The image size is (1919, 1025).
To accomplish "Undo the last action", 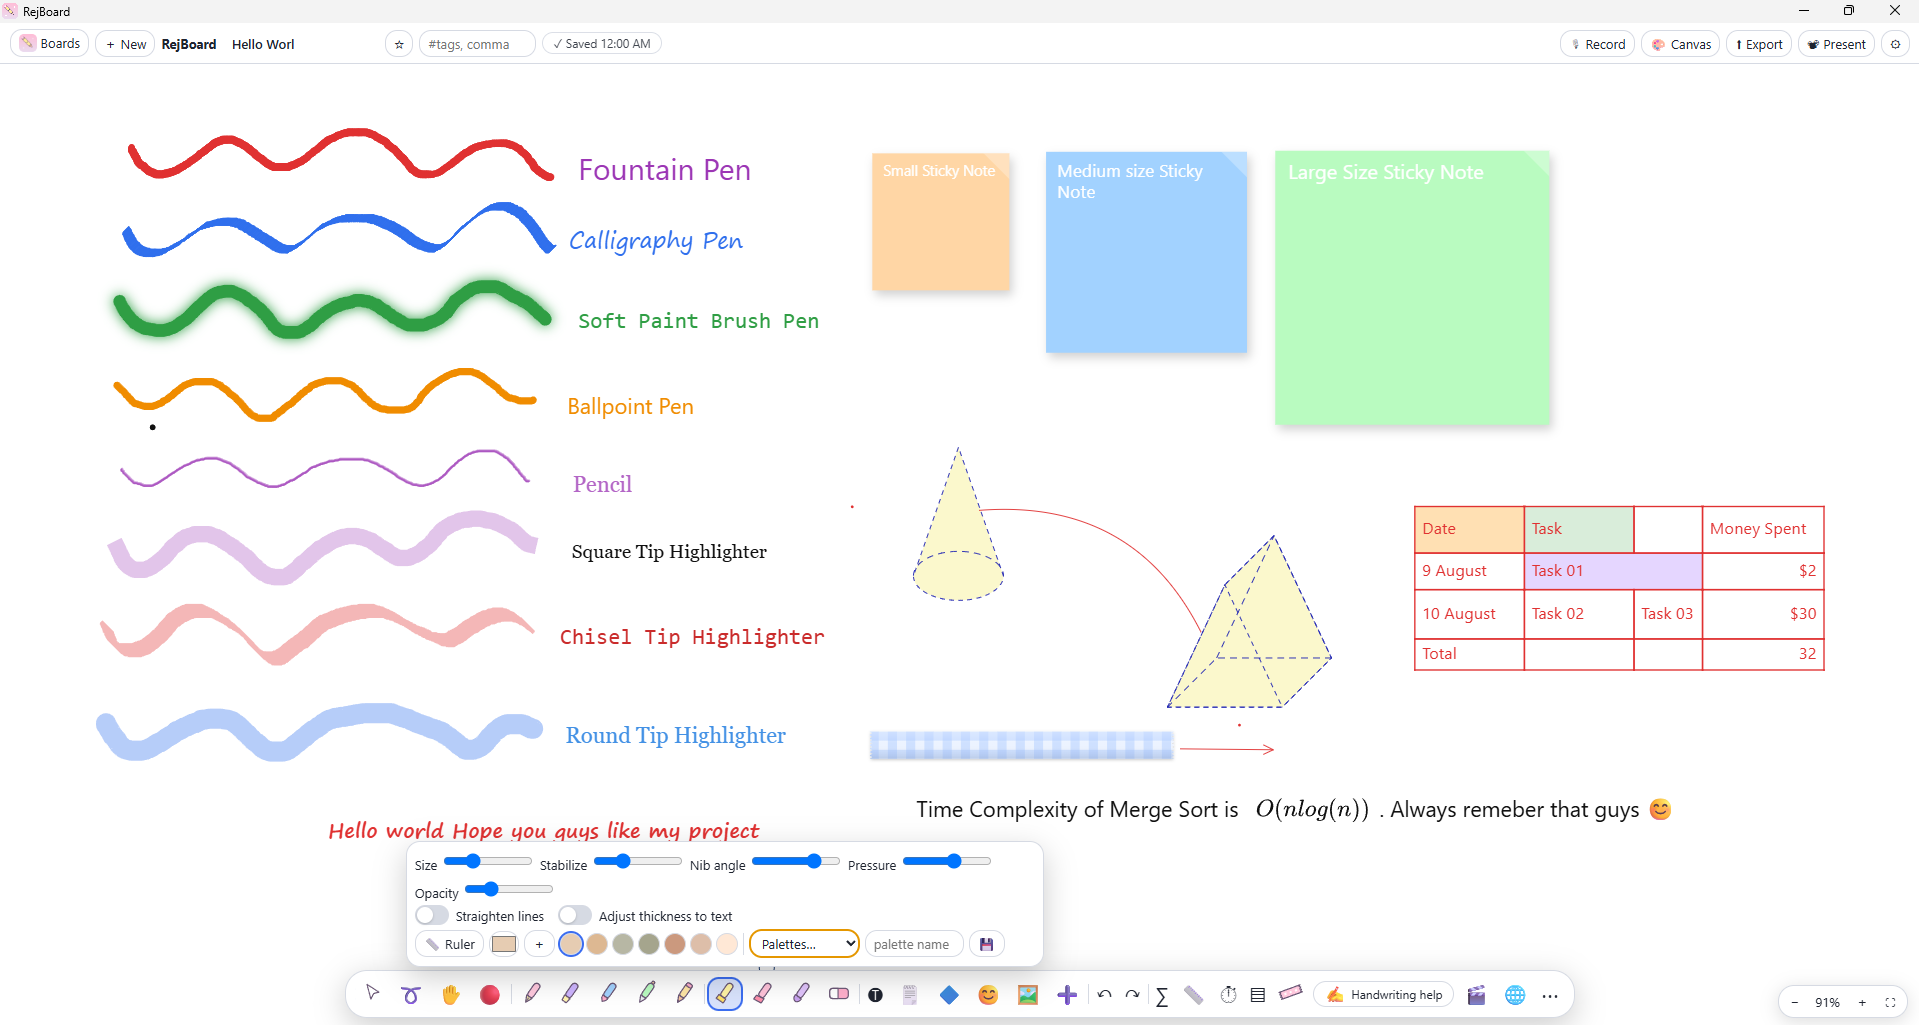I will (x=1104, y=994).
